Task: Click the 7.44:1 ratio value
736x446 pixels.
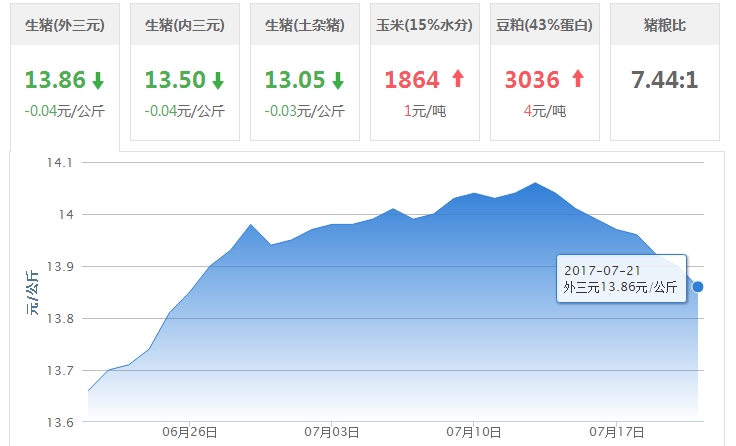Action: pos(664,80)
